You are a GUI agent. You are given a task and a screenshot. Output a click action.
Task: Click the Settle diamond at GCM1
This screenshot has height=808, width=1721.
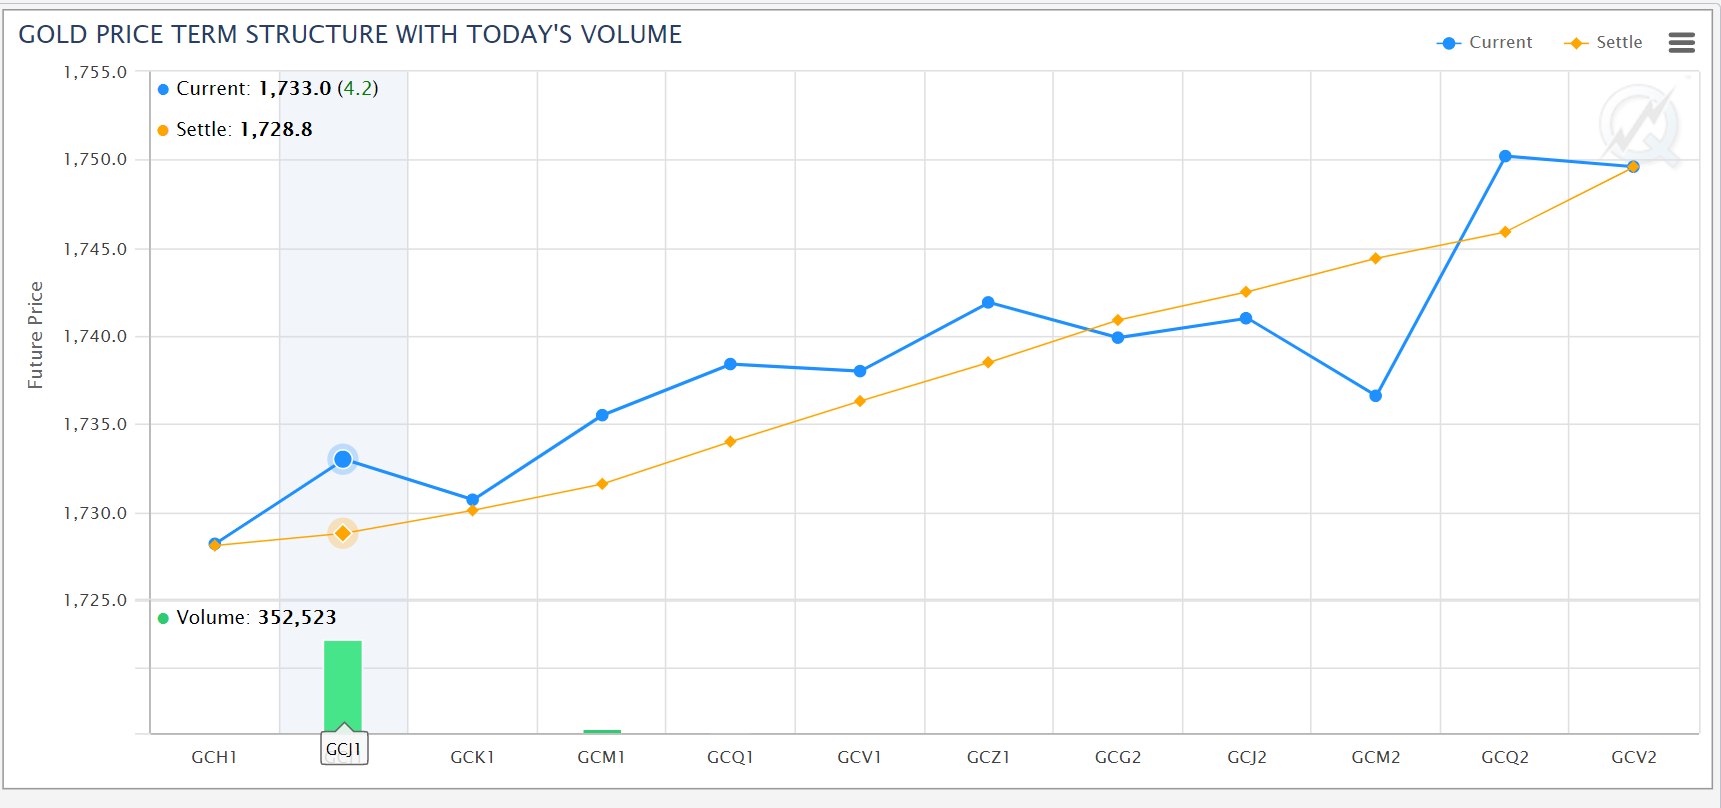602,484
